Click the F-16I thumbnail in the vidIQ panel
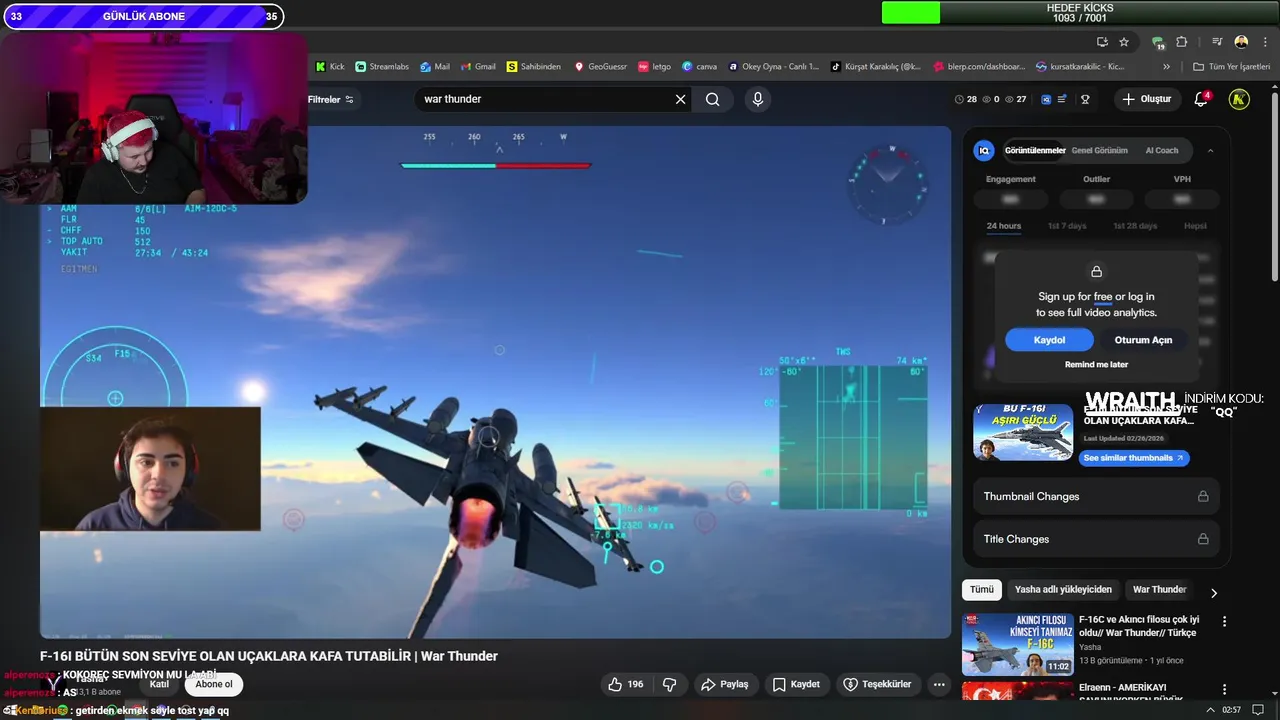1280x720 pixels. [x=1023, y=432]
